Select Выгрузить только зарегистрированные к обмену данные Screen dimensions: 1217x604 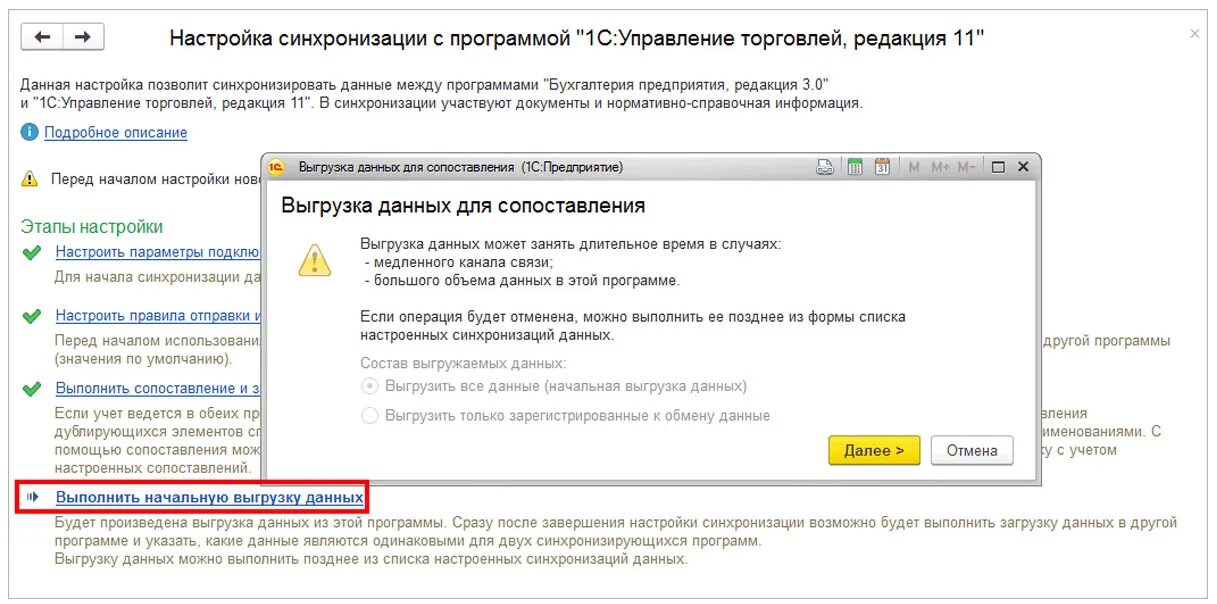566,415
